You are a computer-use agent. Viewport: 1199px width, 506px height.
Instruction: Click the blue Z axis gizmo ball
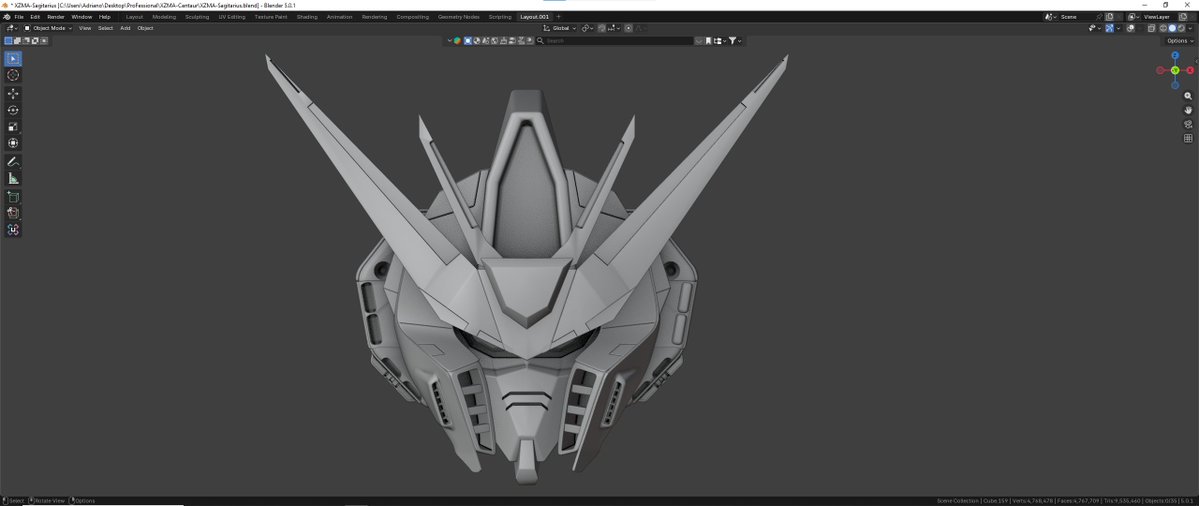pyautogui.click(x=1175, y=56)
